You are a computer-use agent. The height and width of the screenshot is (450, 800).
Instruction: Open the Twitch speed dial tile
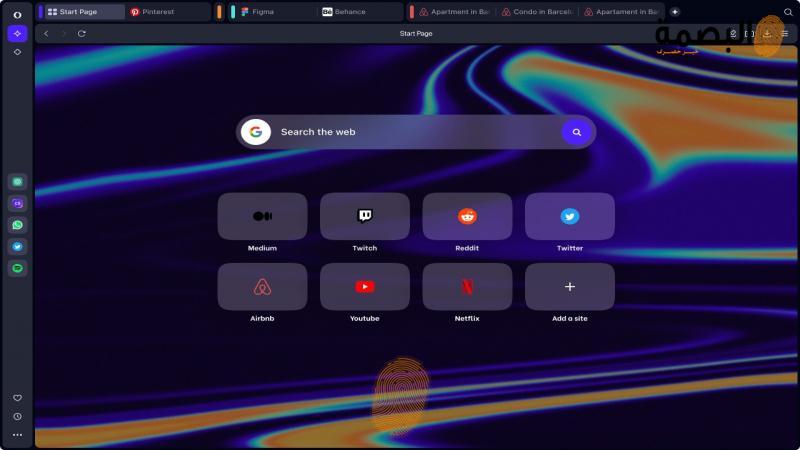click(x=365, y=216)
